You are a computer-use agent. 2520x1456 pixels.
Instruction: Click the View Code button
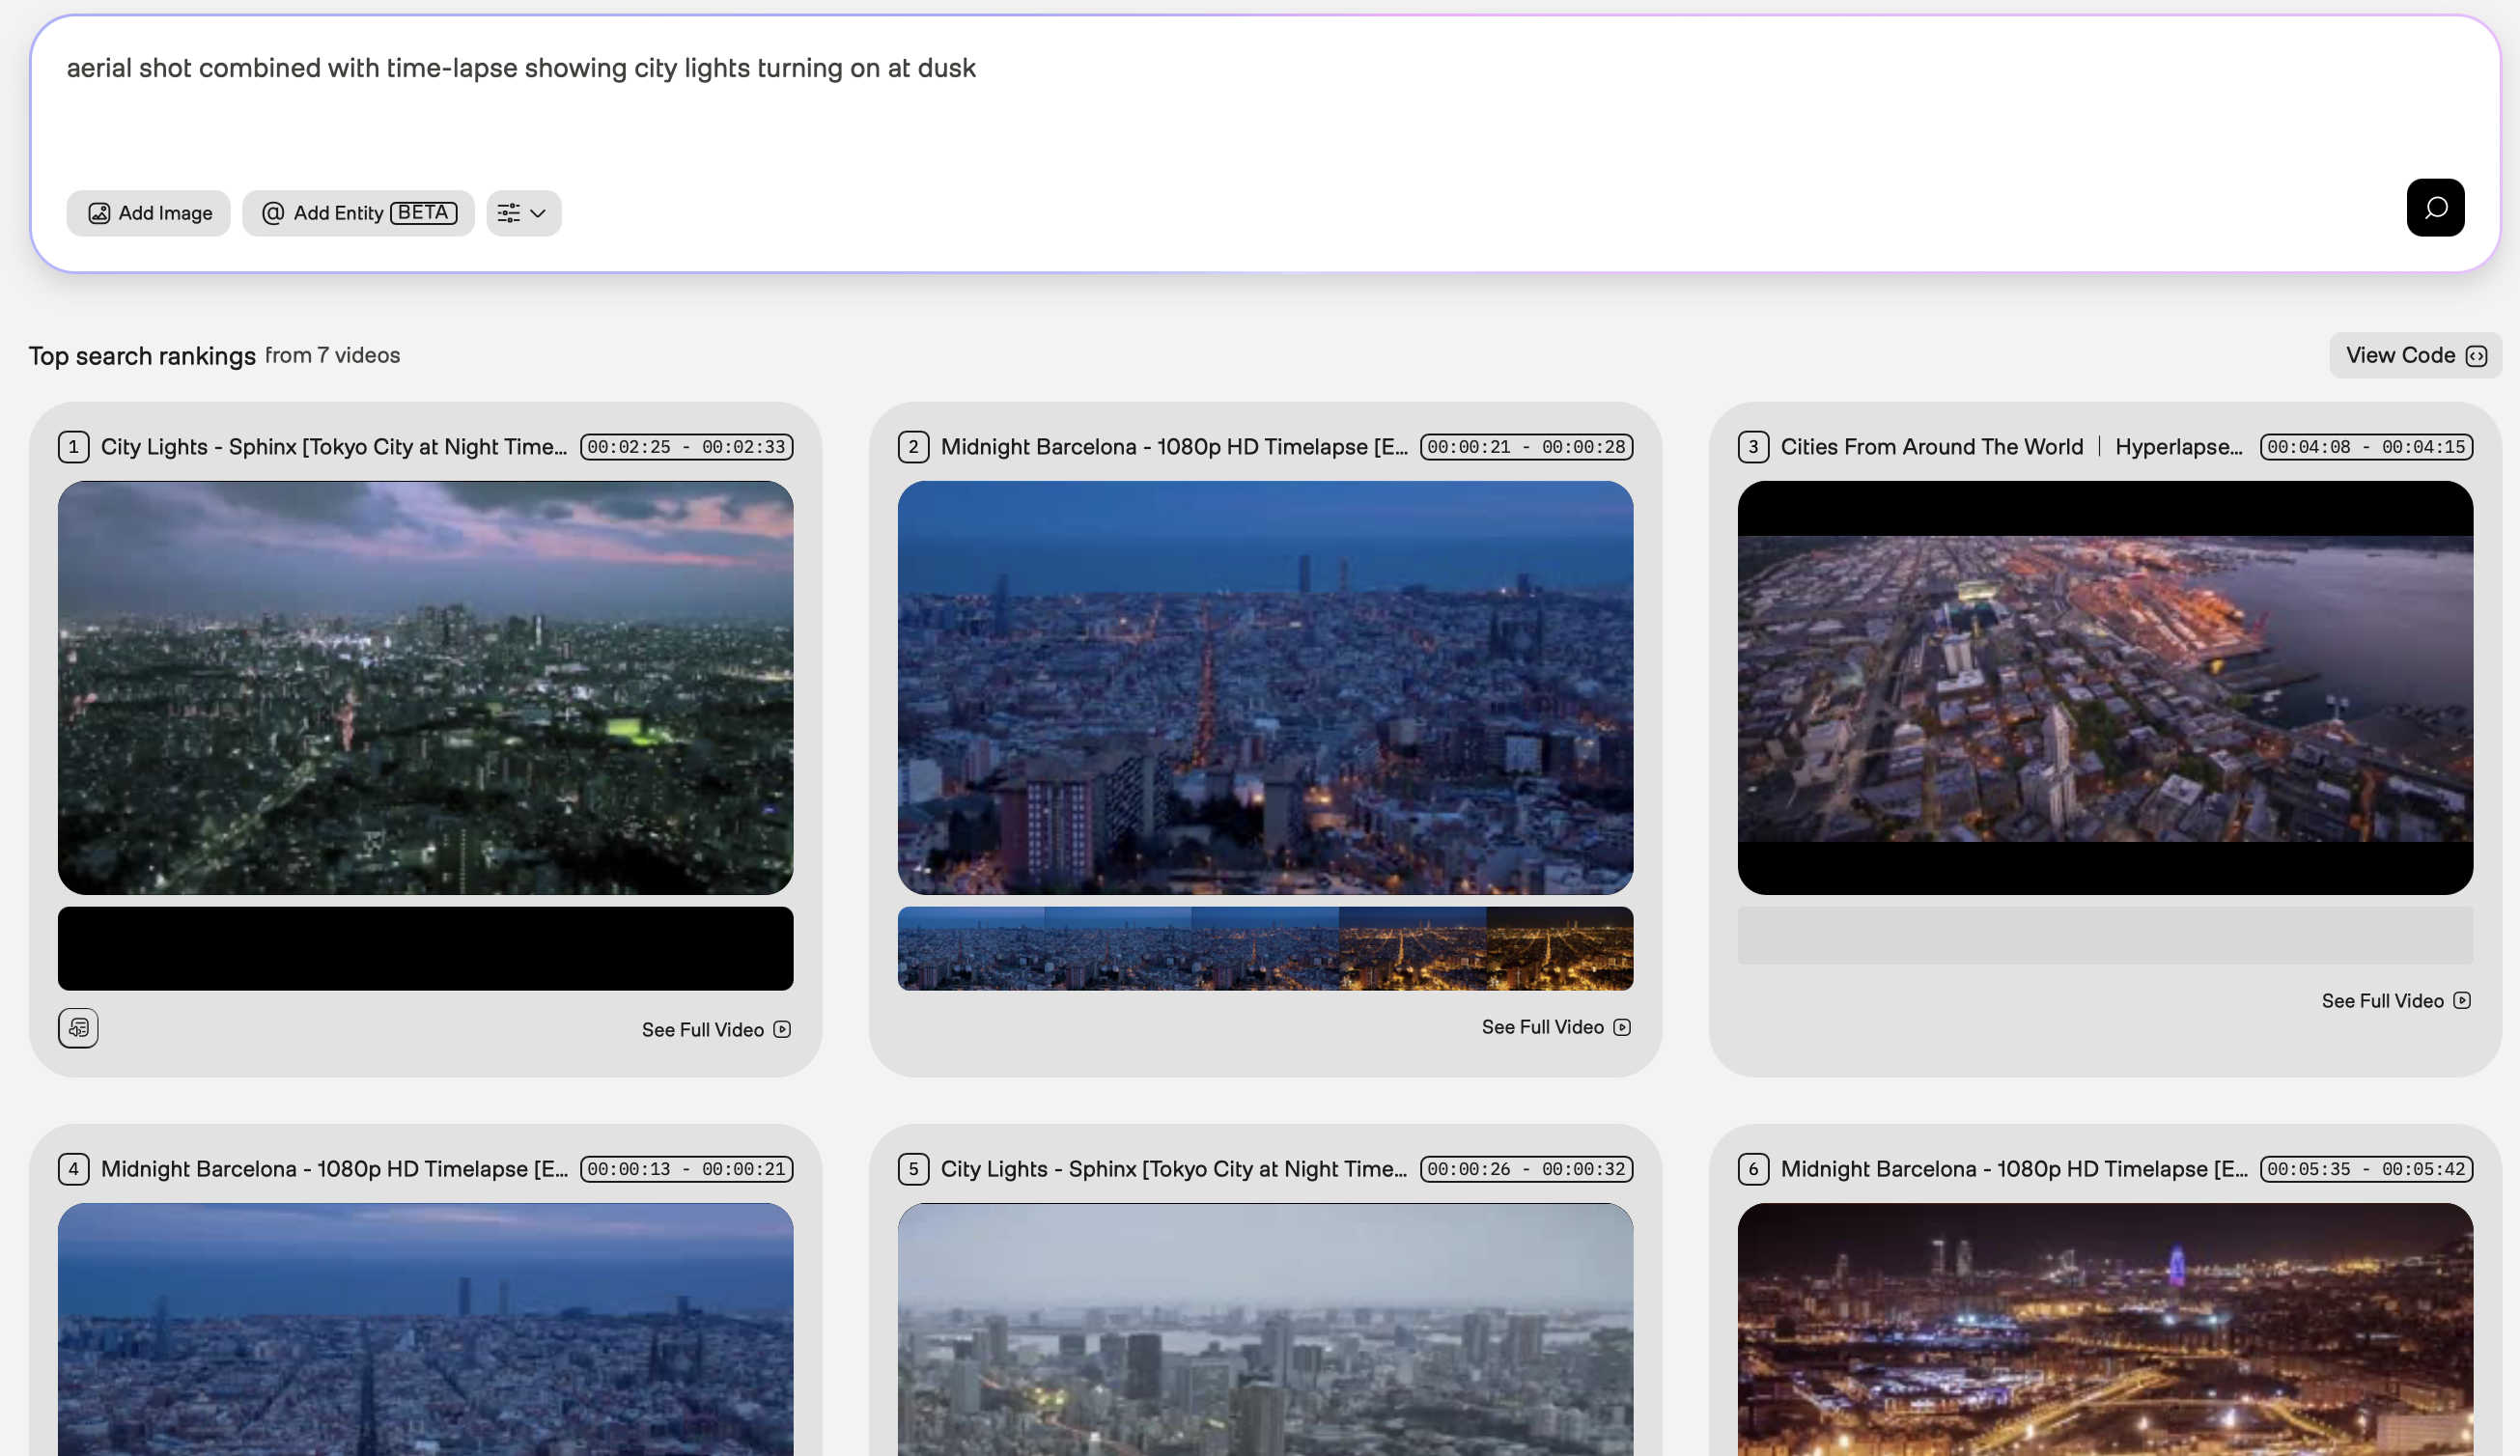(x=2414, y=356)
